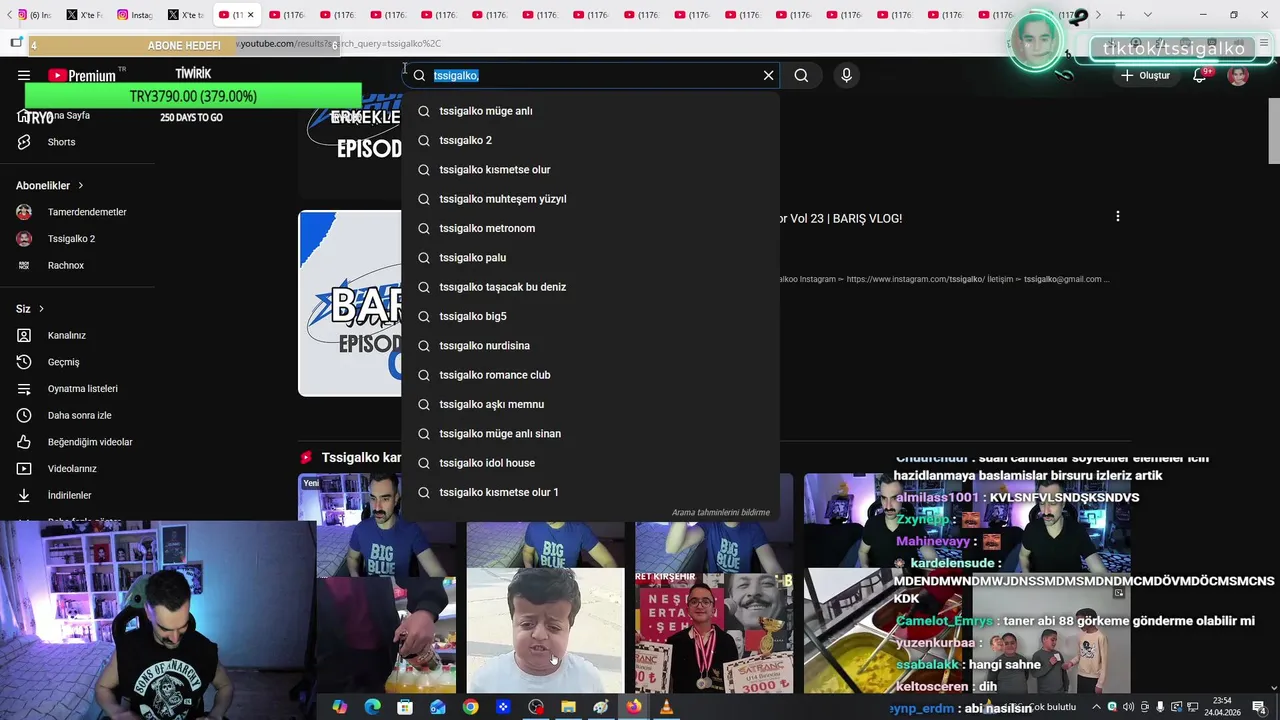The image size is (1280, 720).
Task: Select suggestion 'tssigalko idol house'
Action: coord(590,463)
